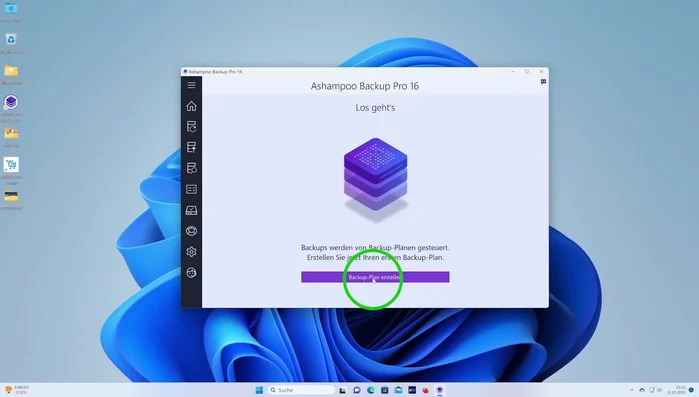The height and width of the screenshot is (397, 699).
Task: Launch Firefox from the taskbar
Action: click(x=426, y=390)
